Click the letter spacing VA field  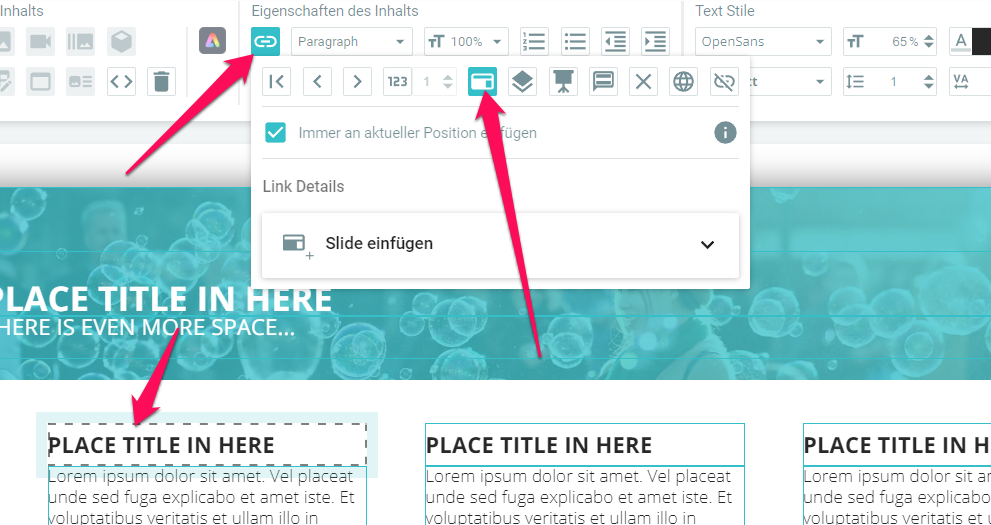pyautogui.click(x=970, y=82)
